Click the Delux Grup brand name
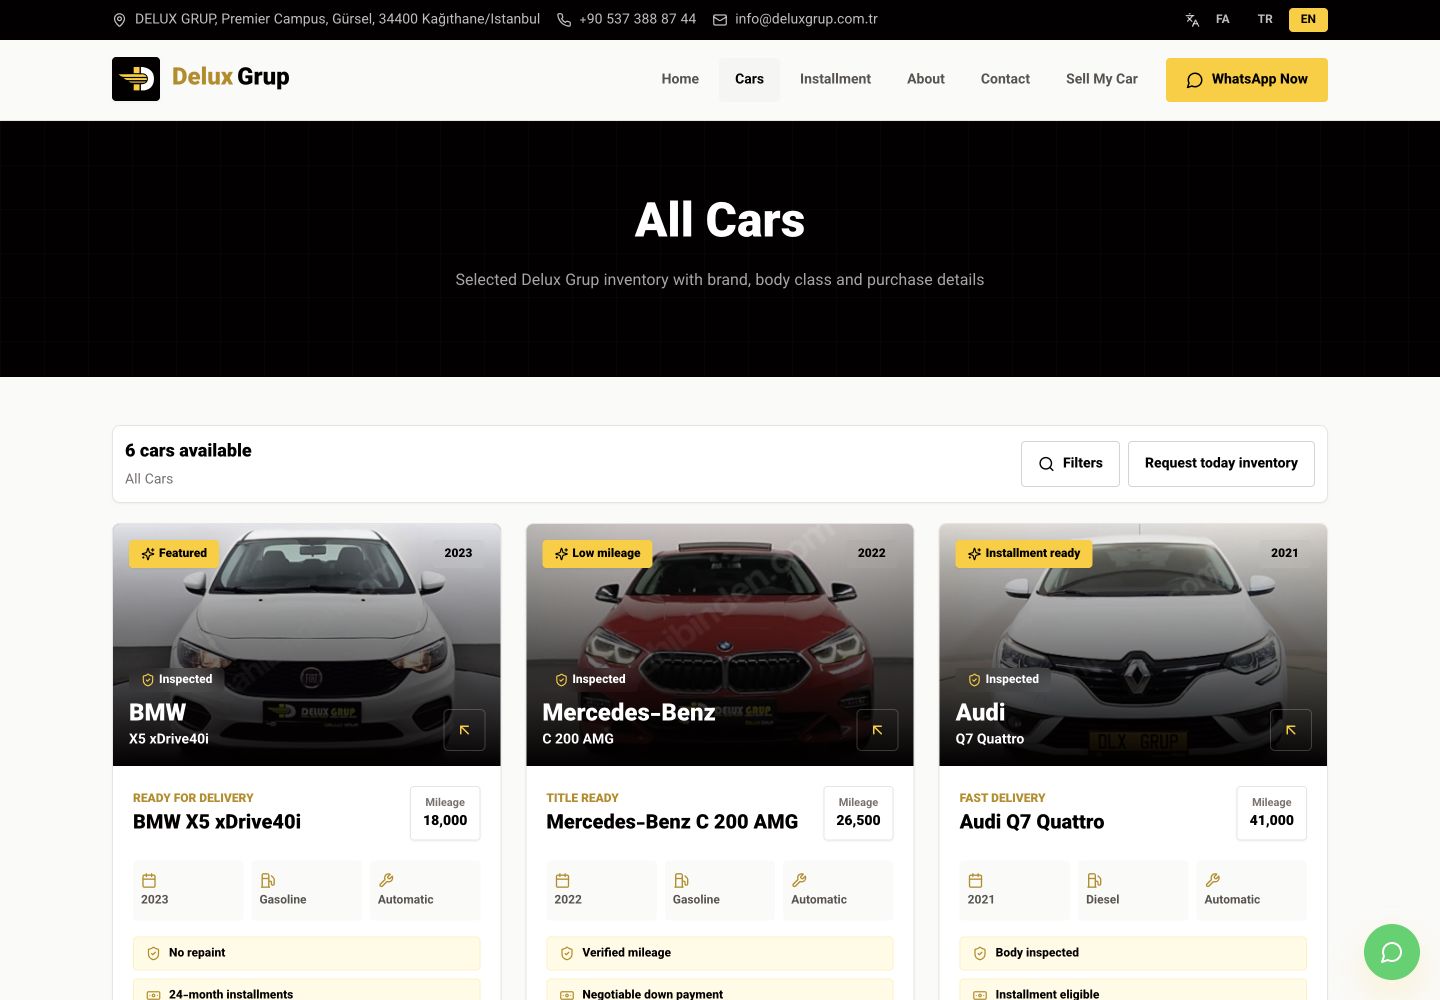Screen dimensions: 1440x1000 click(231, 77)
